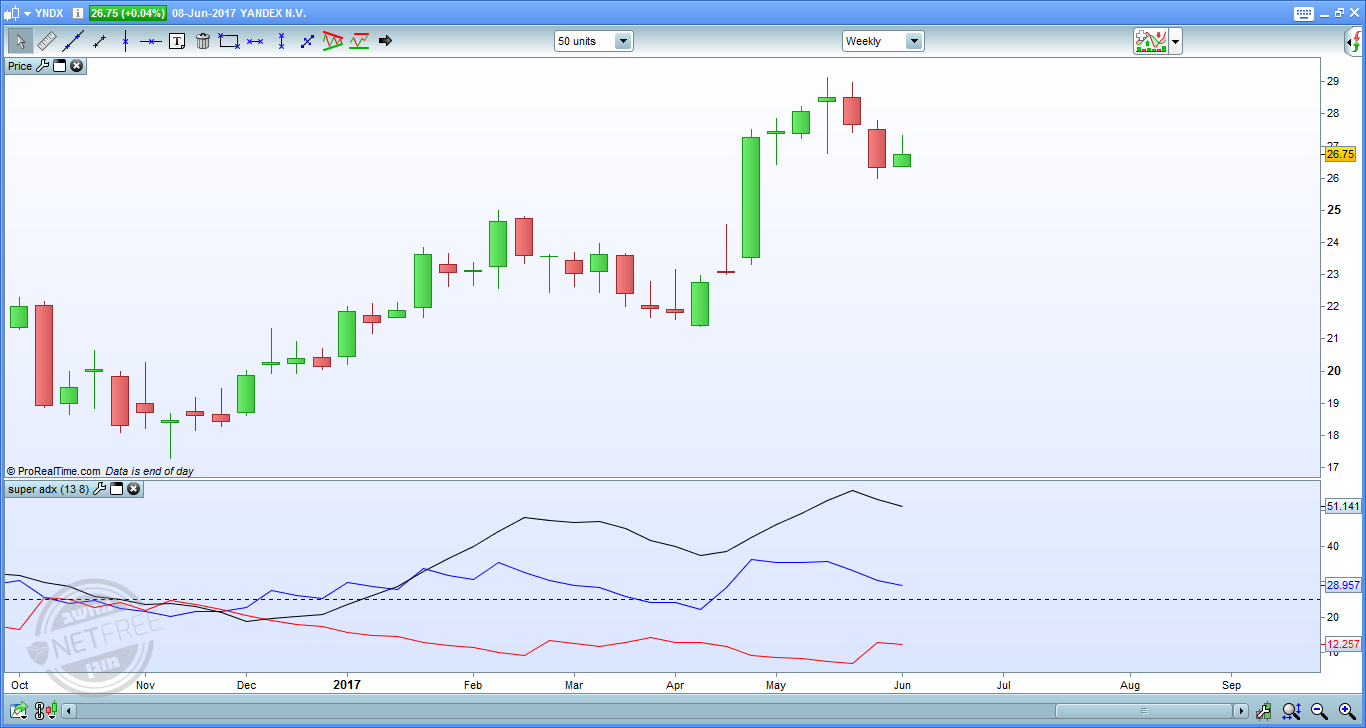
Task: Choose the long trend line drawing tool
Action: (x=73, y=41)
